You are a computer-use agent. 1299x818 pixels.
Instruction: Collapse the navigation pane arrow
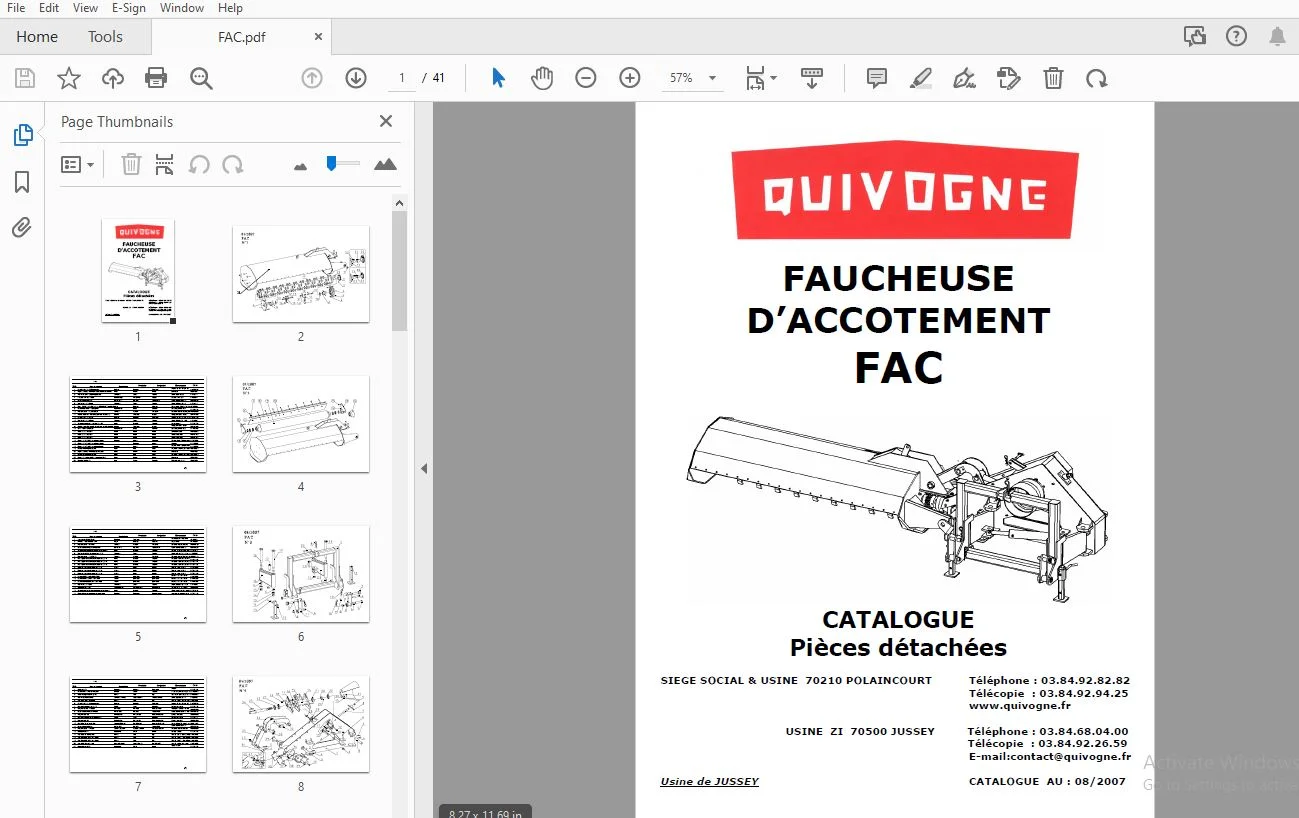[424, 468]
